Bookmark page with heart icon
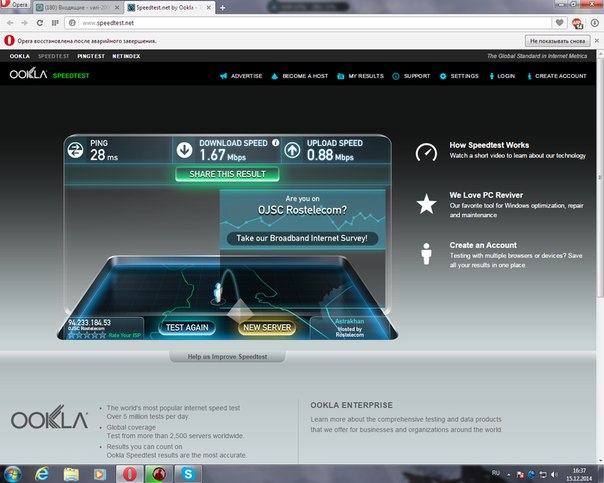This screenshot has width=604, height=483. [559, 23]
